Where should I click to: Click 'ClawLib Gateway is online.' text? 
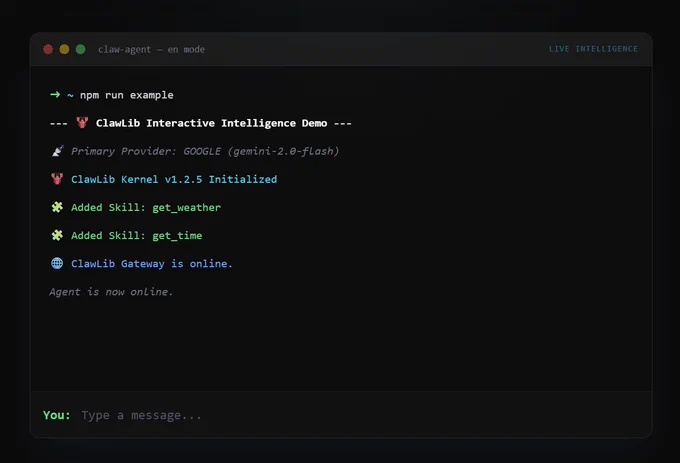152,264
